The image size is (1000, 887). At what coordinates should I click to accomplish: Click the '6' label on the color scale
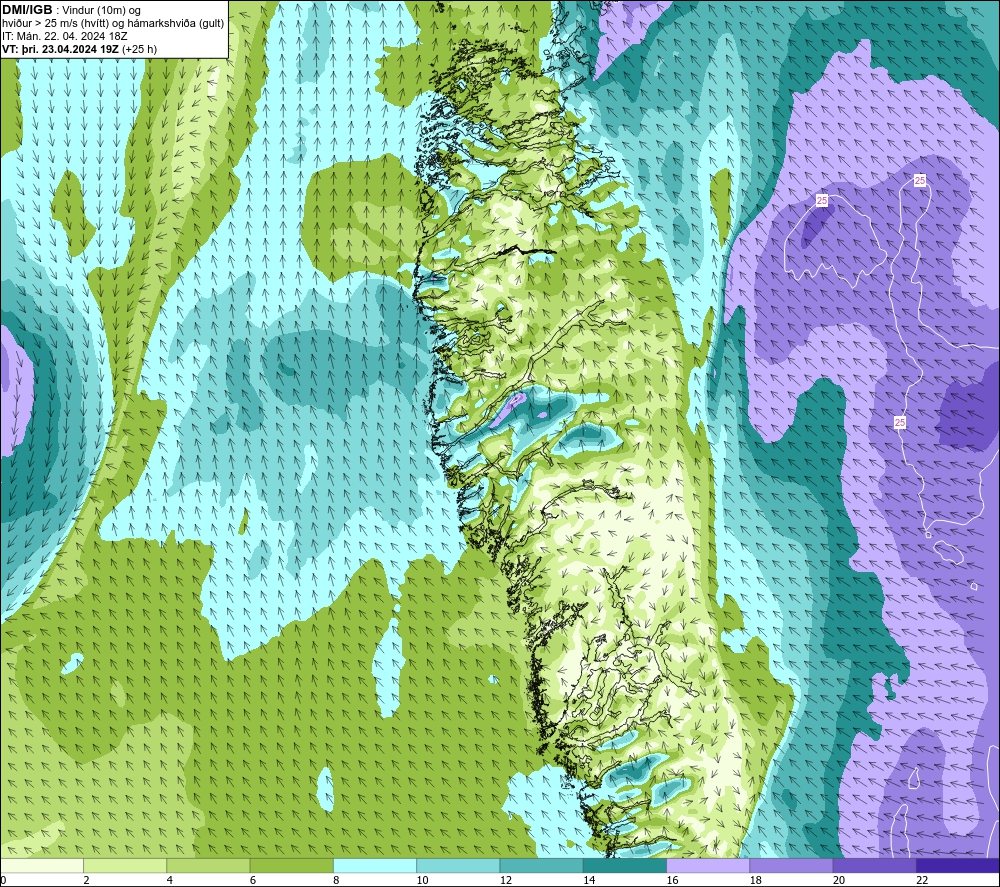point(253,880)
